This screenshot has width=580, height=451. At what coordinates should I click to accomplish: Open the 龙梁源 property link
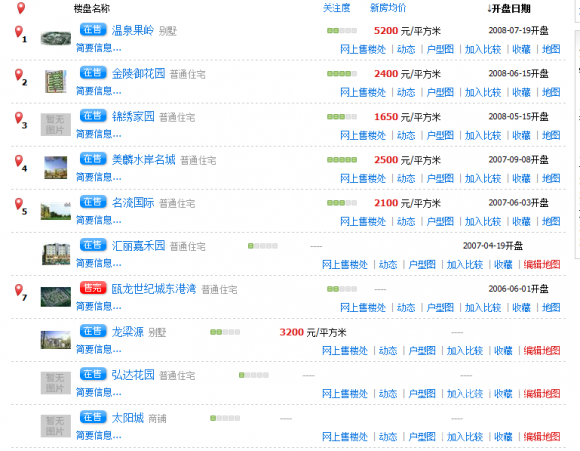pyautogui.click(x=128, y=332)
